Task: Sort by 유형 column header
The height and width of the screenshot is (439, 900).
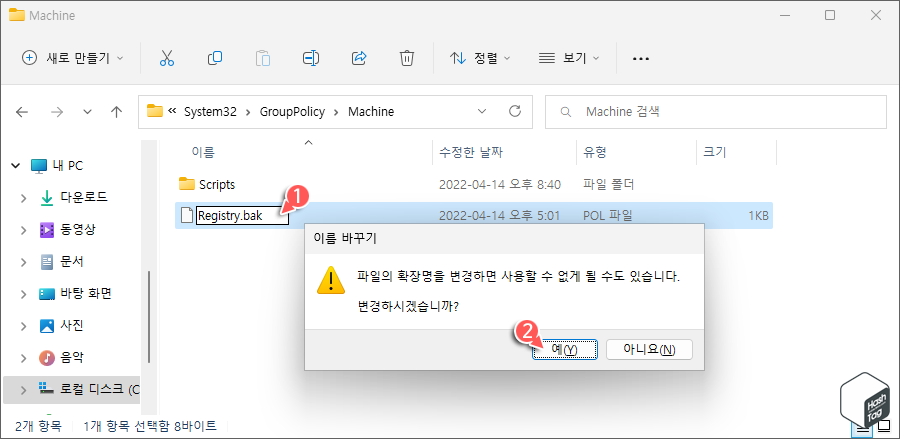Action: click(x=595, y=152)
